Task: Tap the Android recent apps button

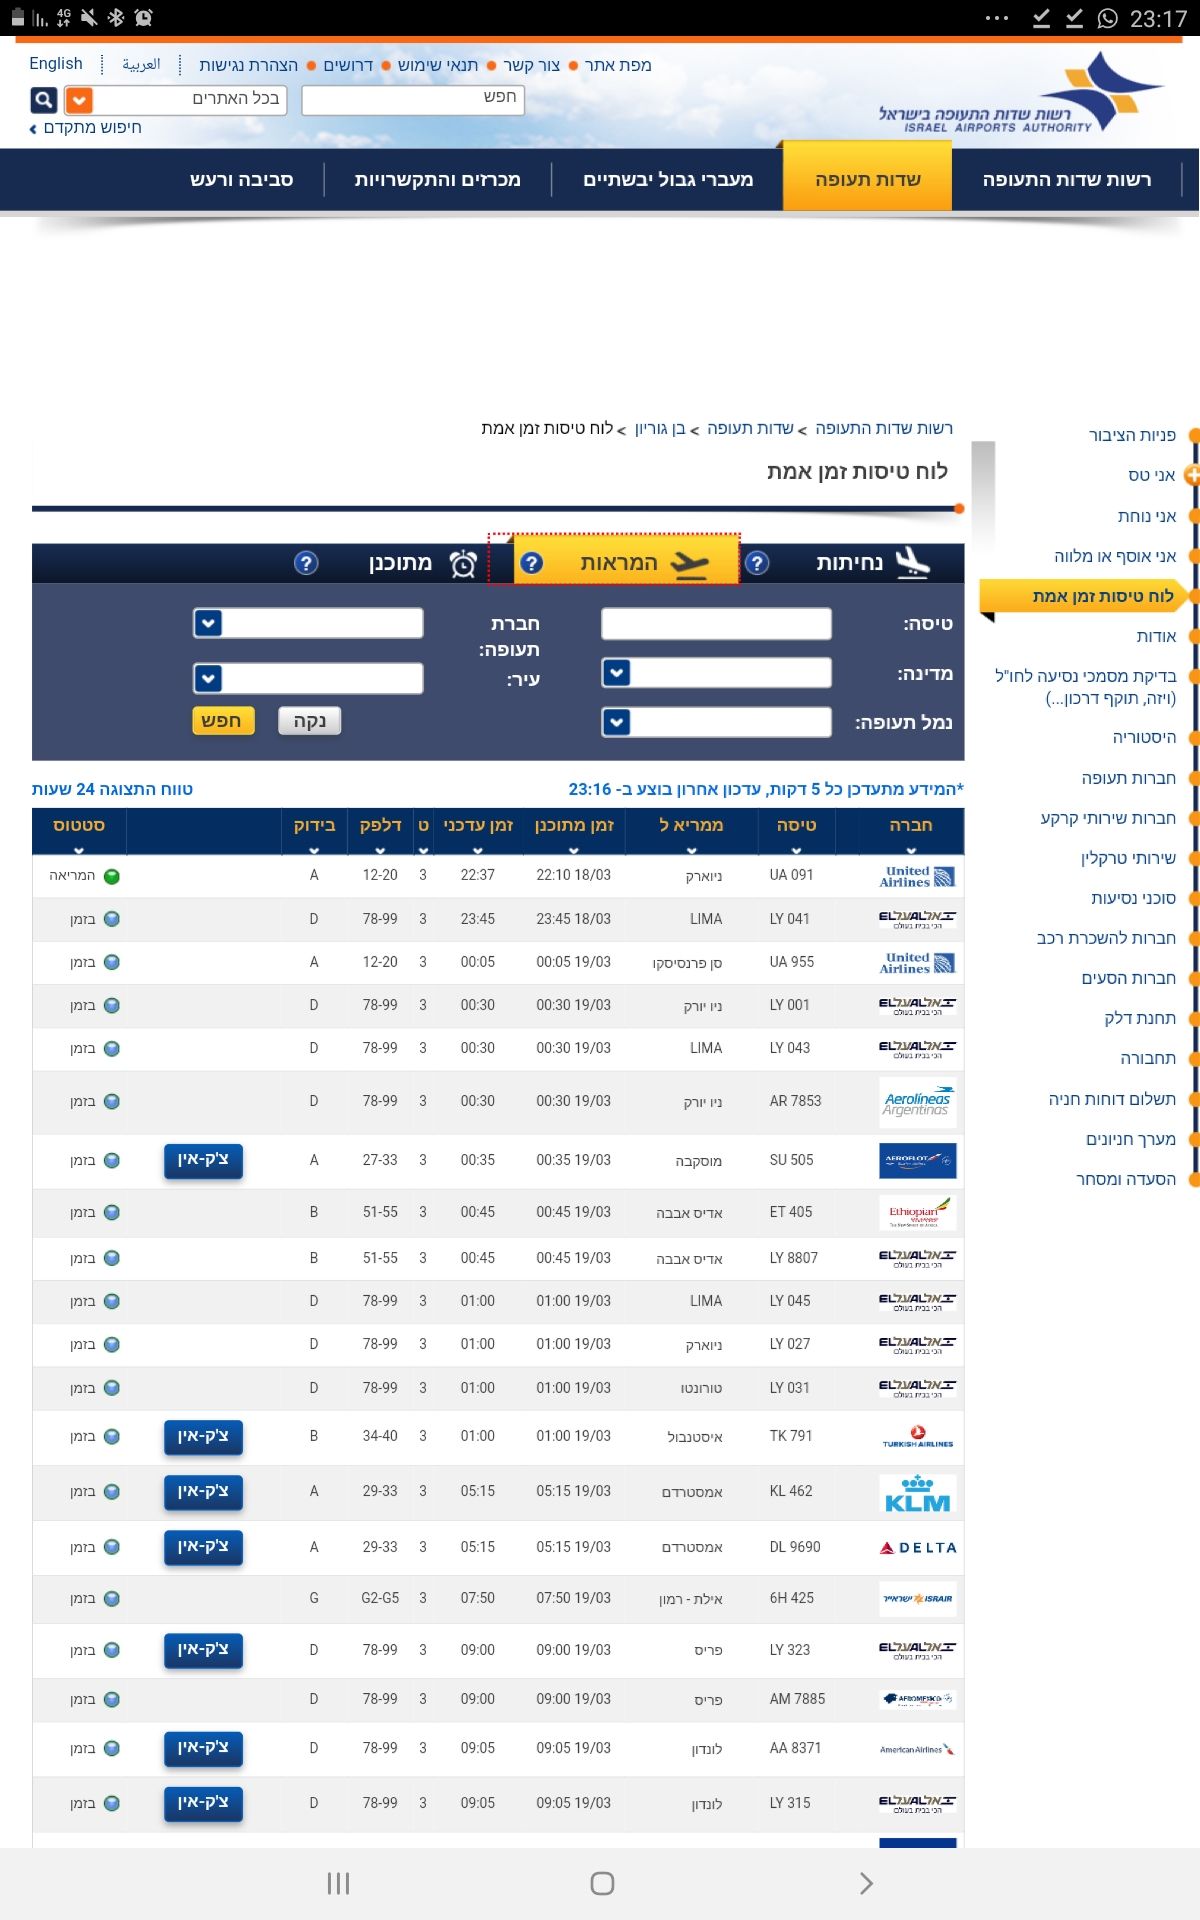Action: [338, 1884]
